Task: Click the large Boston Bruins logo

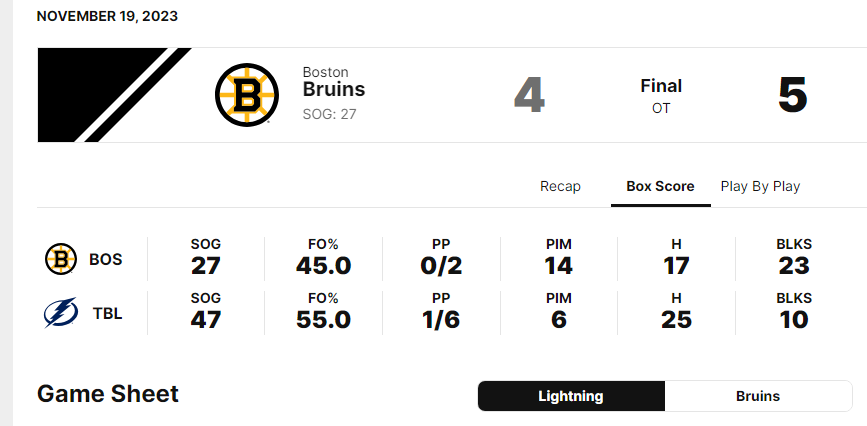Action: [246, 95]
